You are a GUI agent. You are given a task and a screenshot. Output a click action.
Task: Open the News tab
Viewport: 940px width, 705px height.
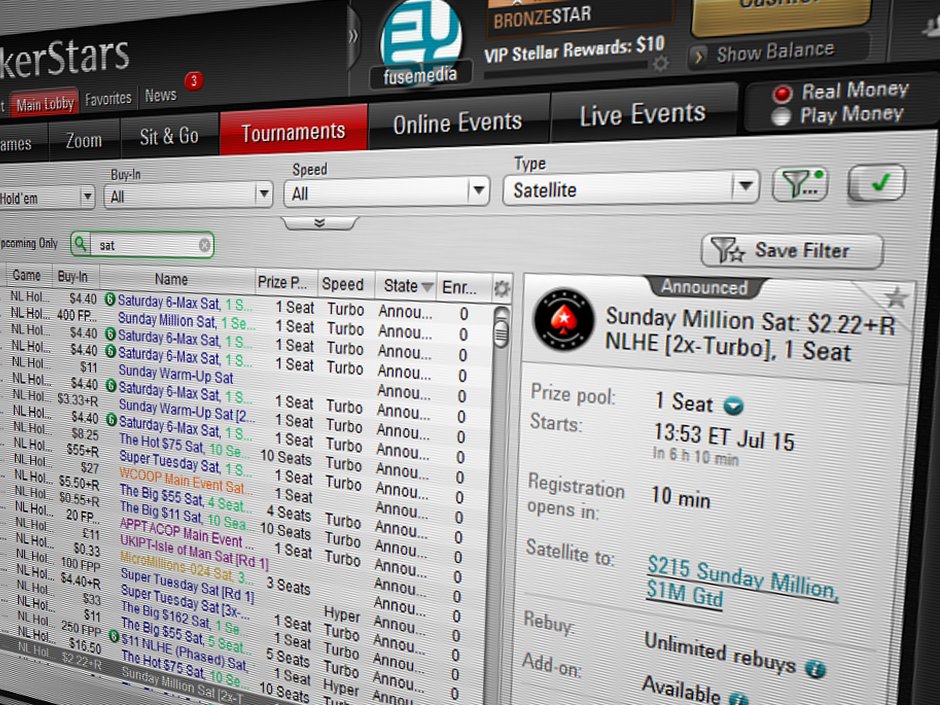tap(161, 95)
